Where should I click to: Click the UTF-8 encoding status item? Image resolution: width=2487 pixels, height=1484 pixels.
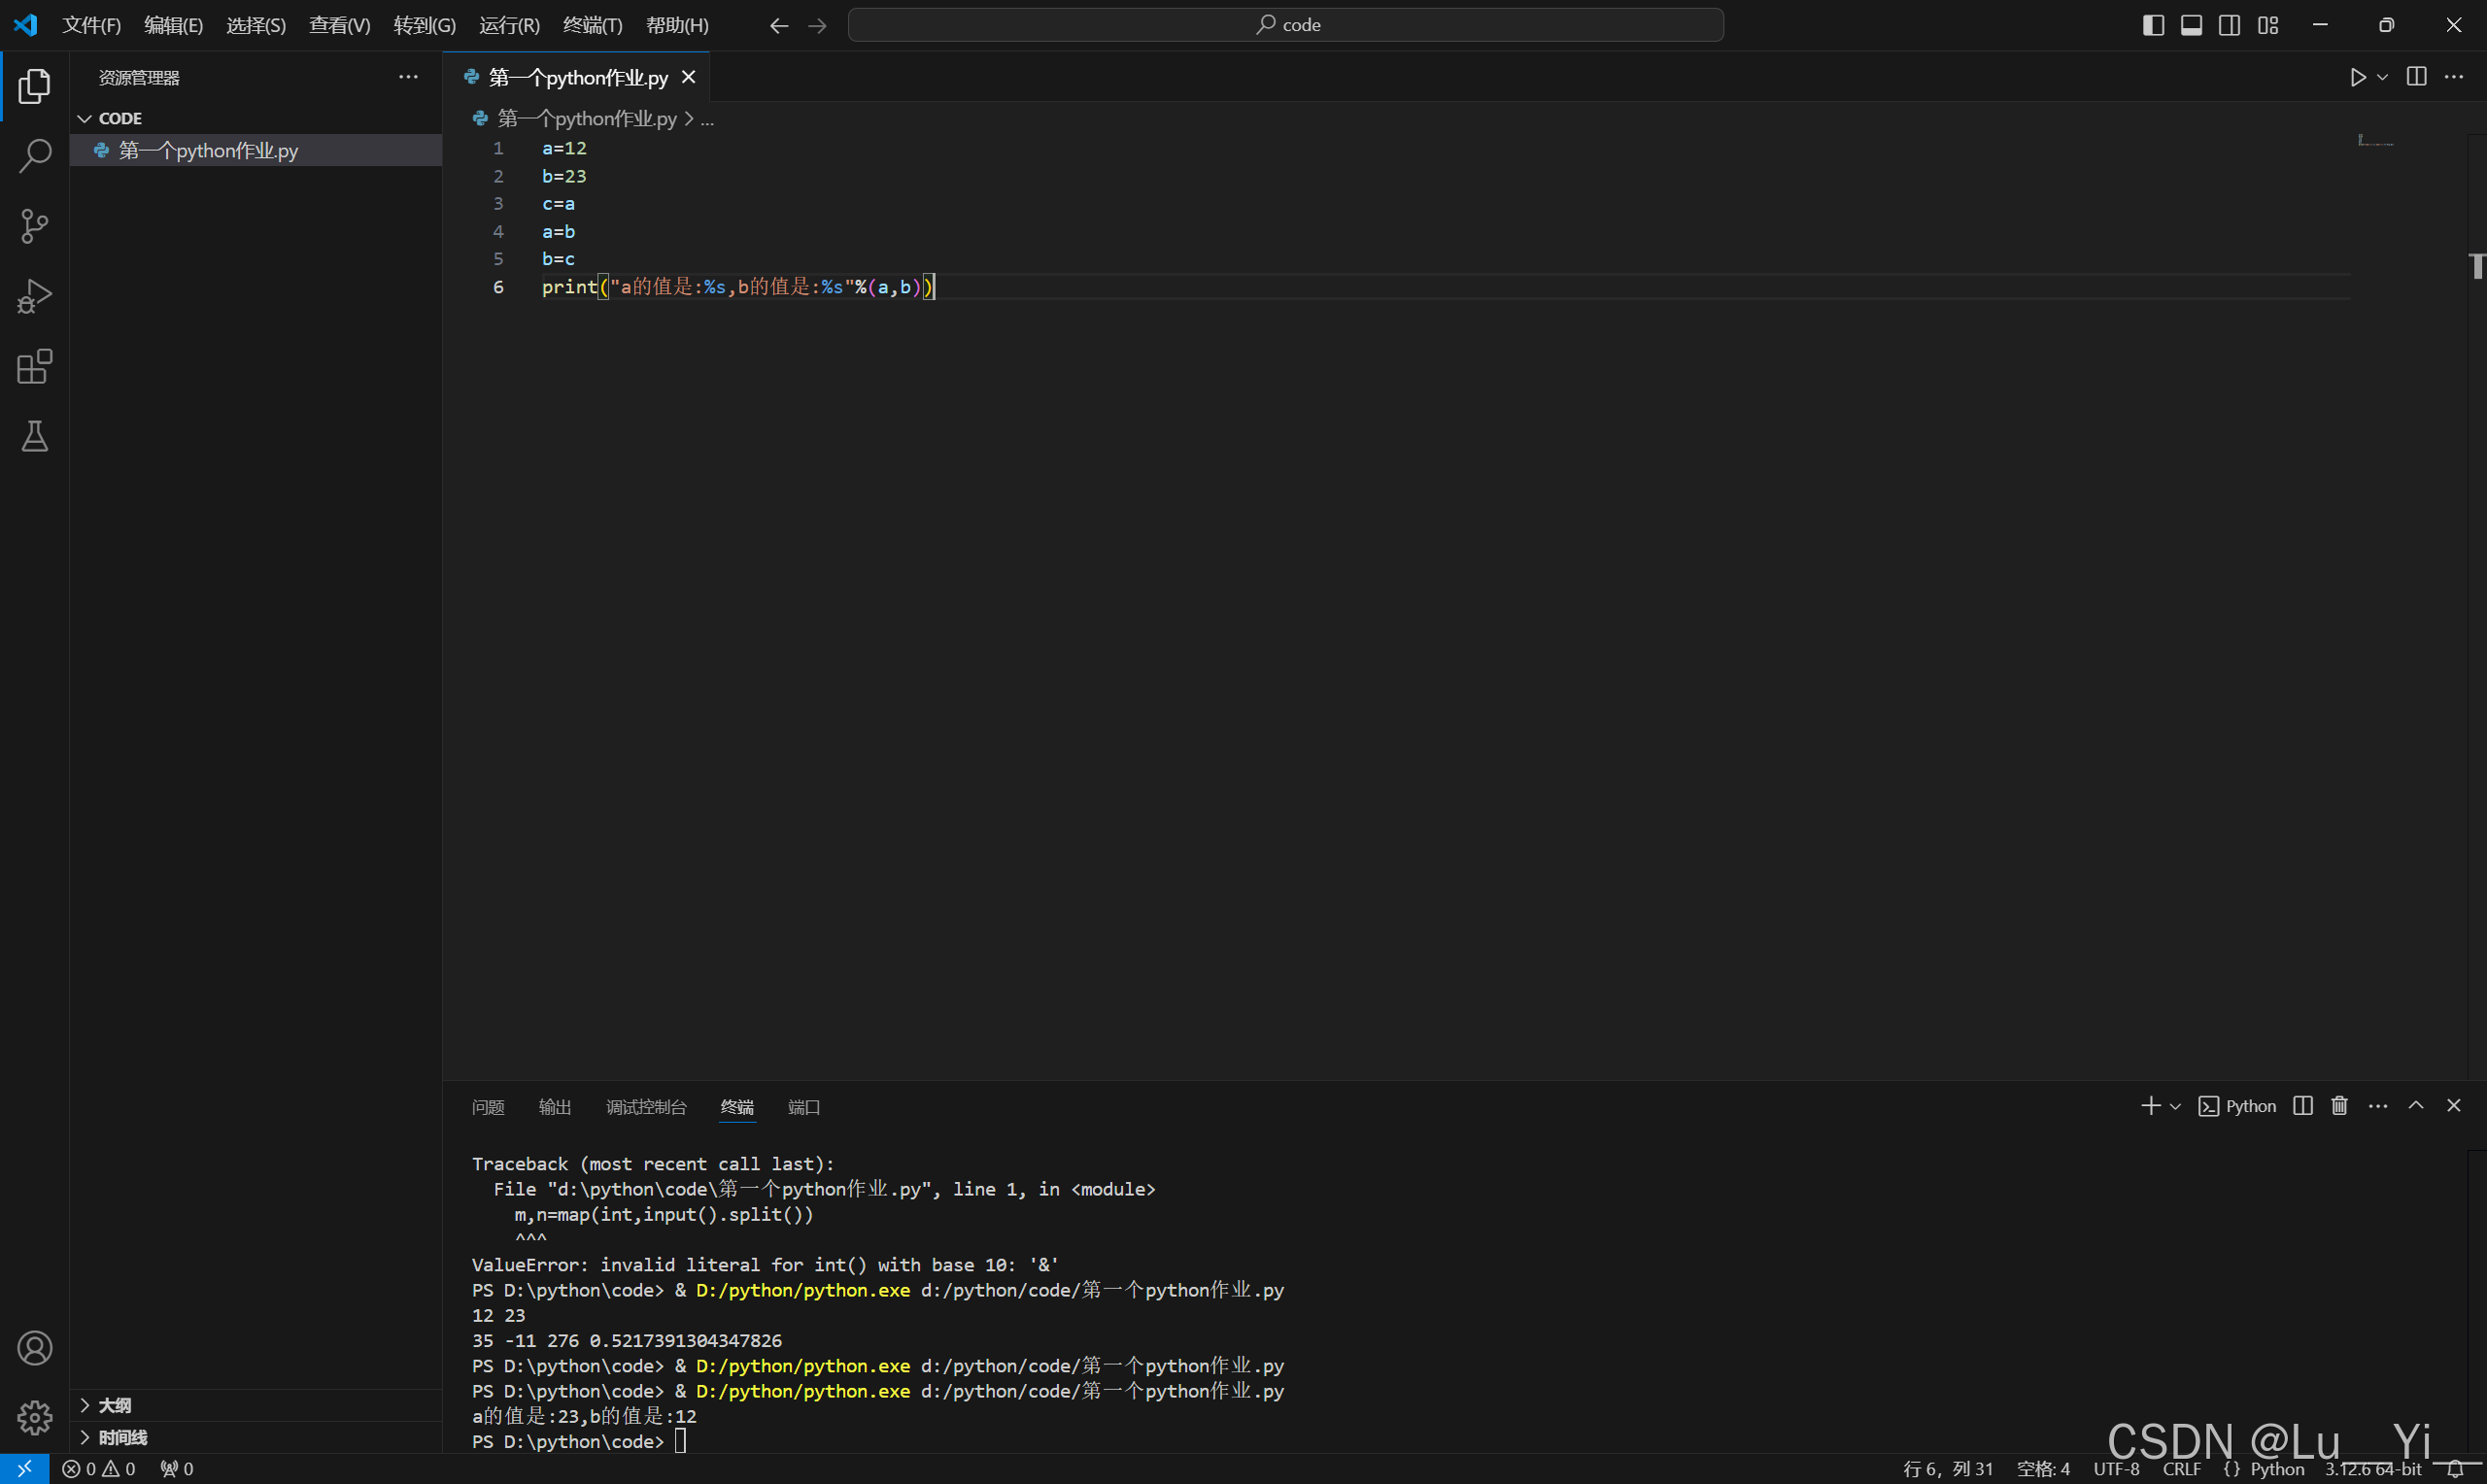click(x=2116, y=1469)
